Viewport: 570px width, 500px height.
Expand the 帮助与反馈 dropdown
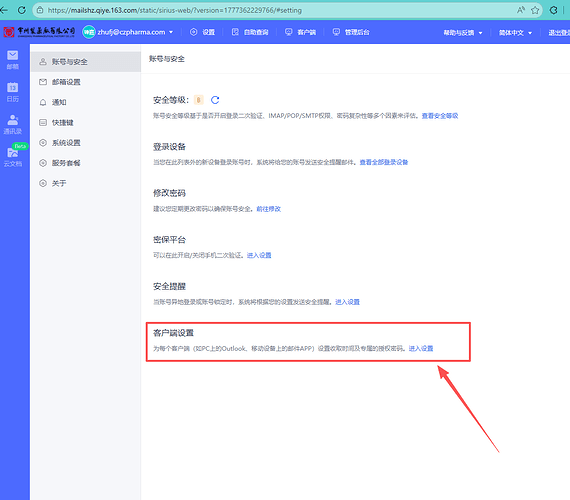pos(463,32)
